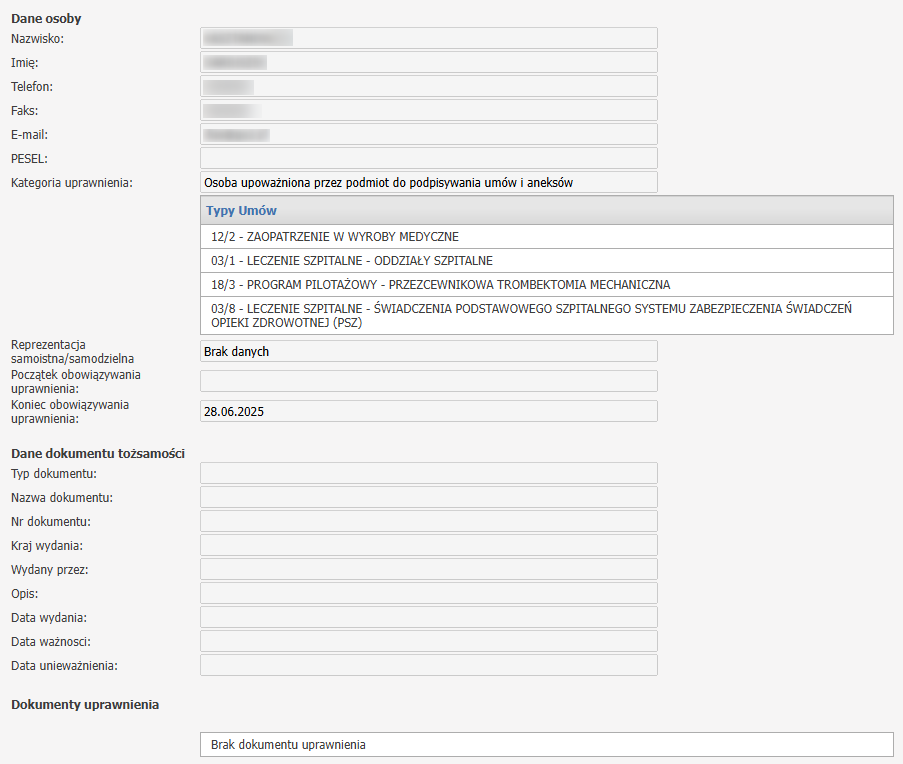Select the 03/8 PSZ contract type row
This screenshot has width=903, height=764.
click(546, 316)
